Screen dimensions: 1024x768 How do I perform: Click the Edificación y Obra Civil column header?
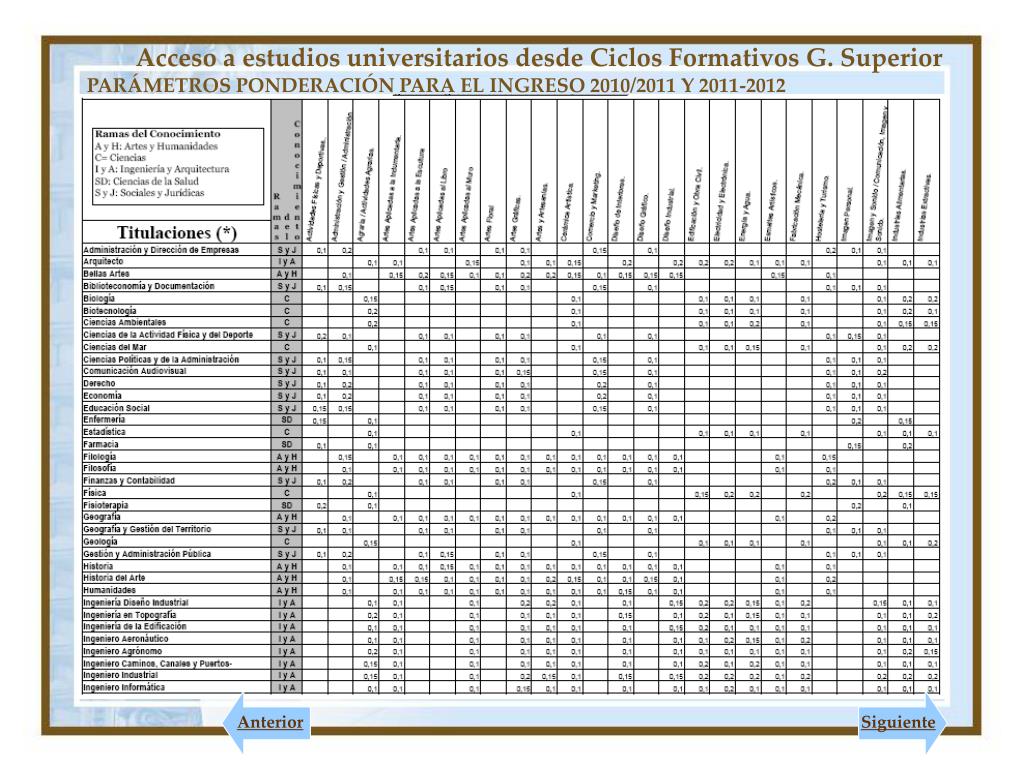click(697, 204)
